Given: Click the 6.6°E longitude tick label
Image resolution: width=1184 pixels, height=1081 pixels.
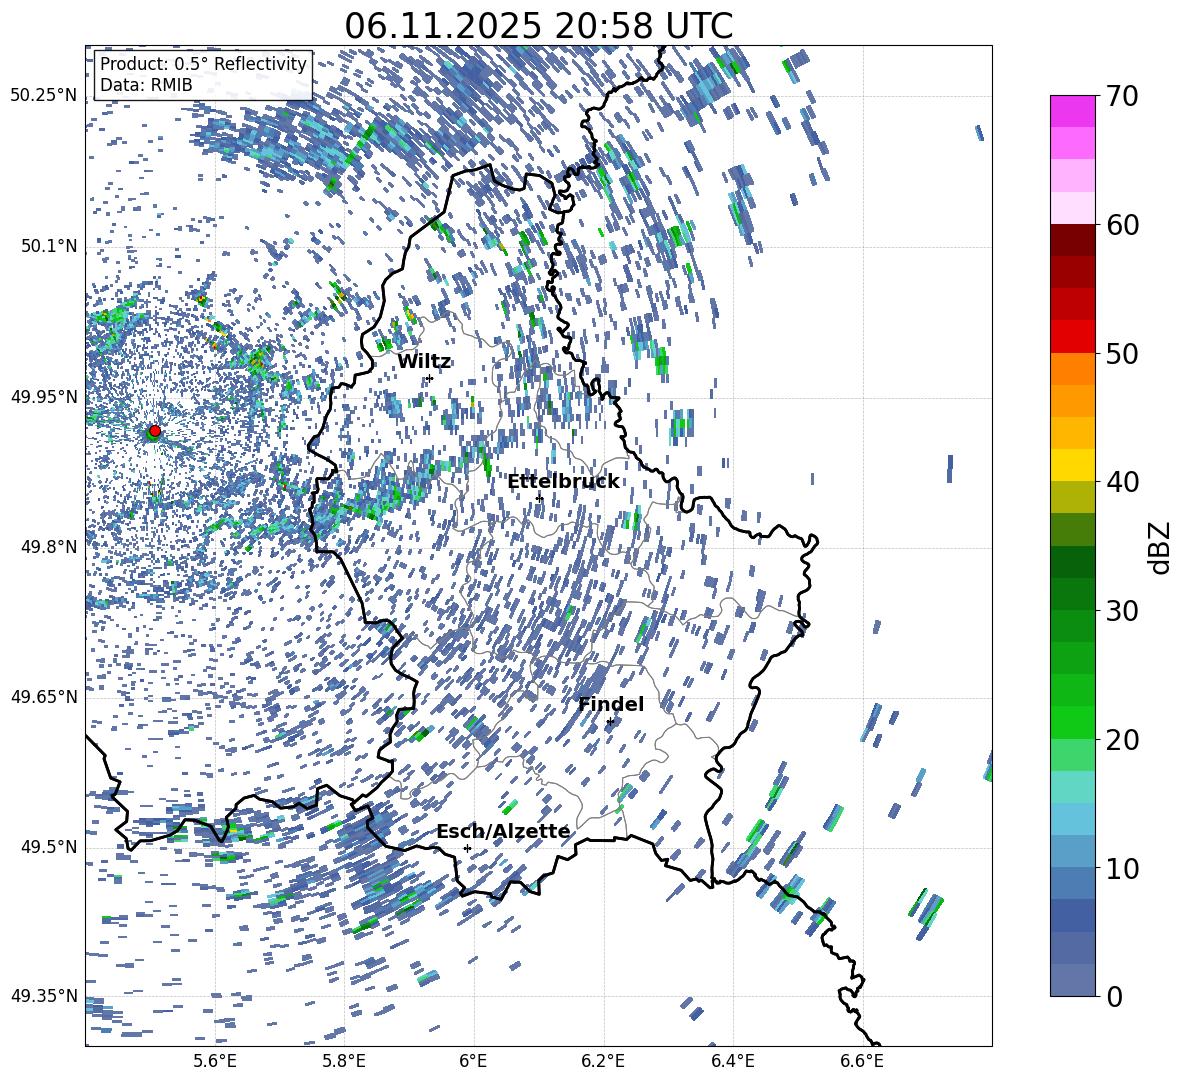Looking at the screenshot, I should [862, 1061].
